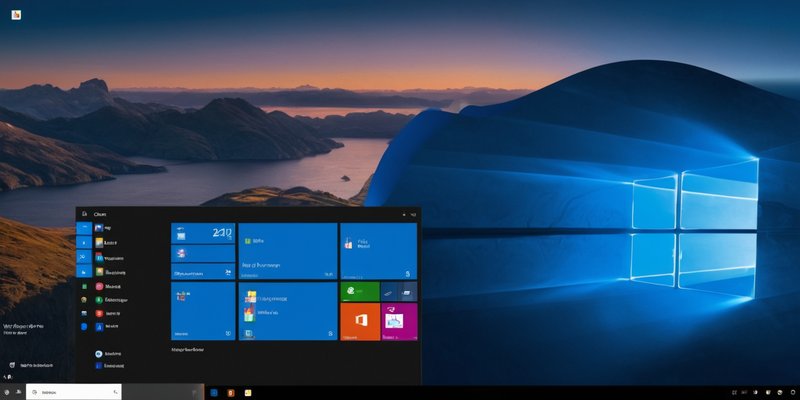
Task: Click the blue rail button with the X symbol
Action: (x=84, y=257)
